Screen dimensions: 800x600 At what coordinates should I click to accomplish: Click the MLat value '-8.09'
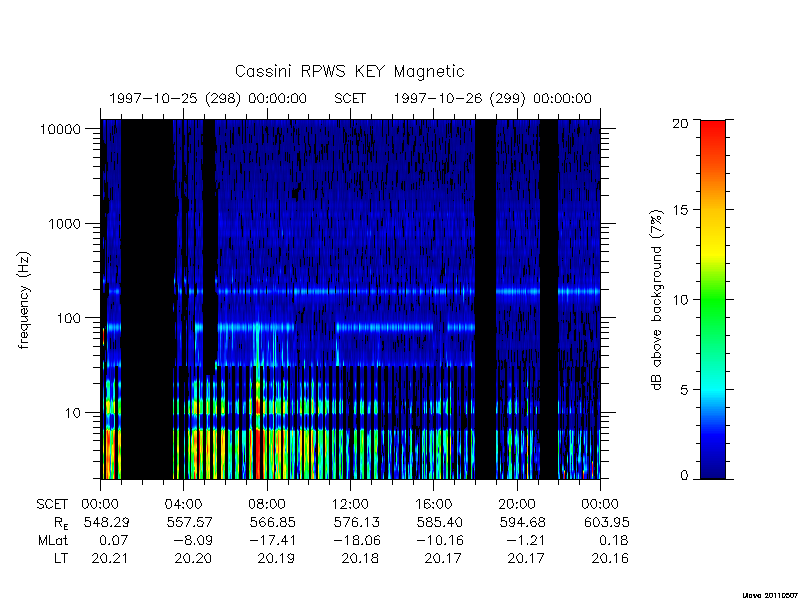click(192, 540)
